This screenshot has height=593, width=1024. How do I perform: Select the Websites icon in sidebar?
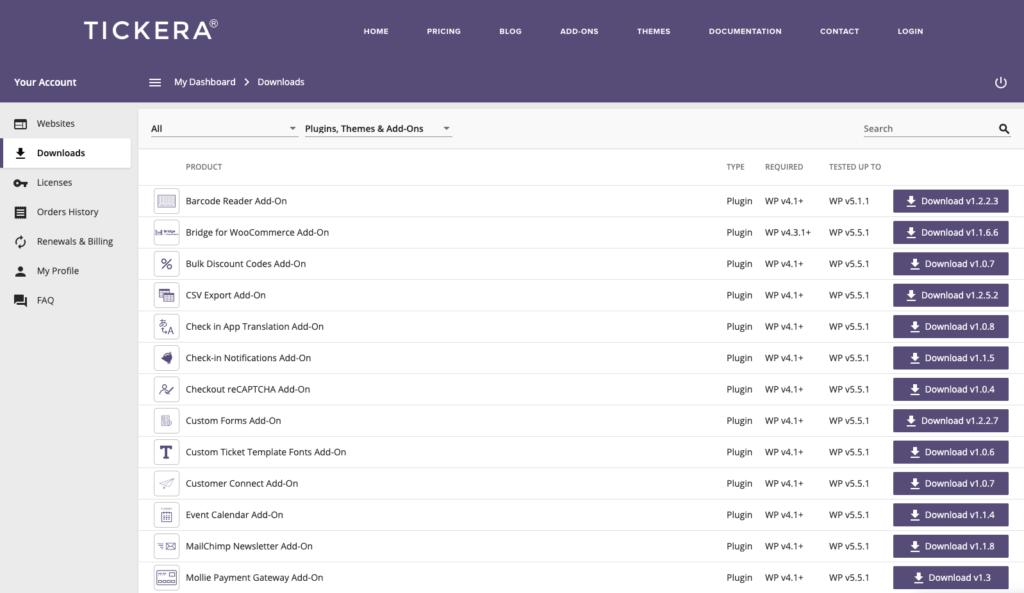[x=22, y=123]
